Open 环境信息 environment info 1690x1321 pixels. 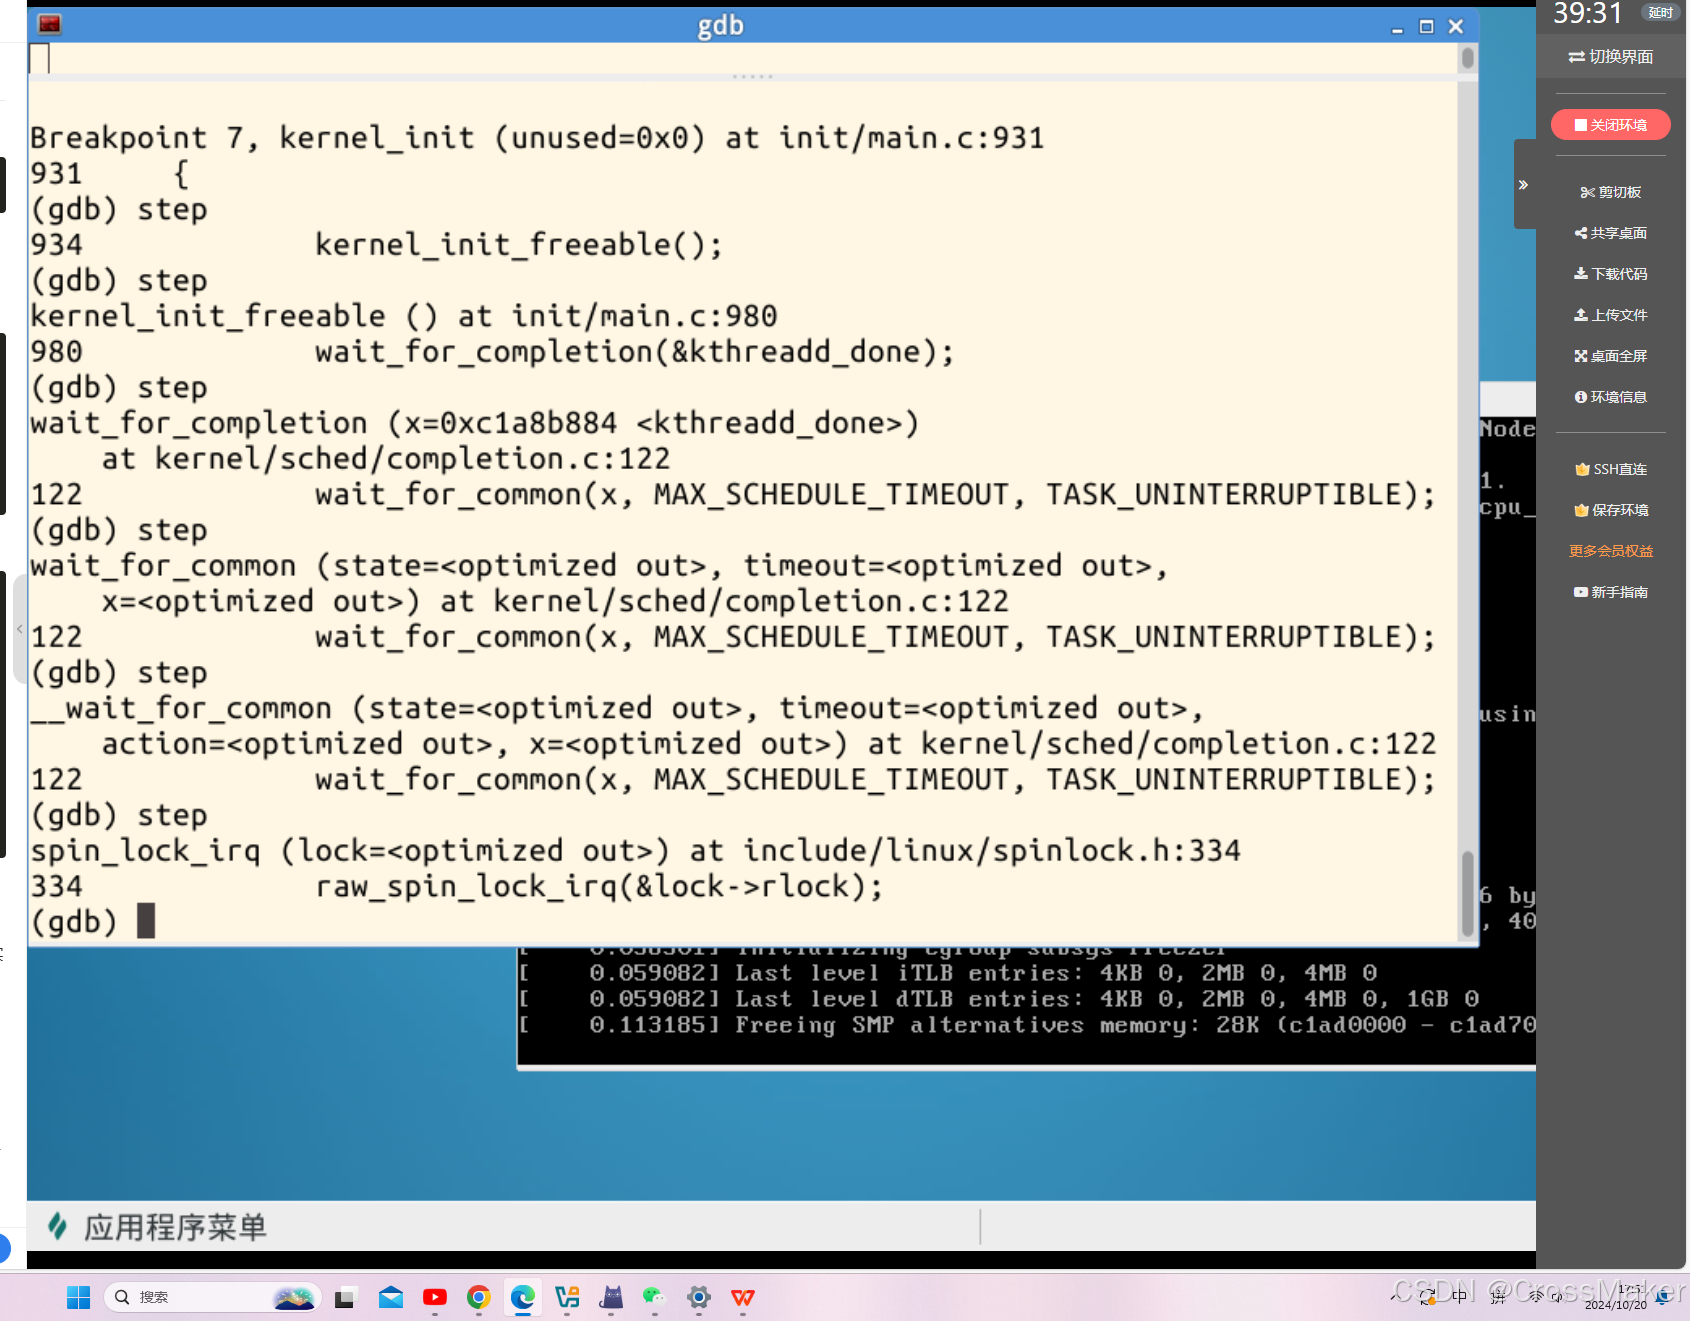[x=1611, y=397]
